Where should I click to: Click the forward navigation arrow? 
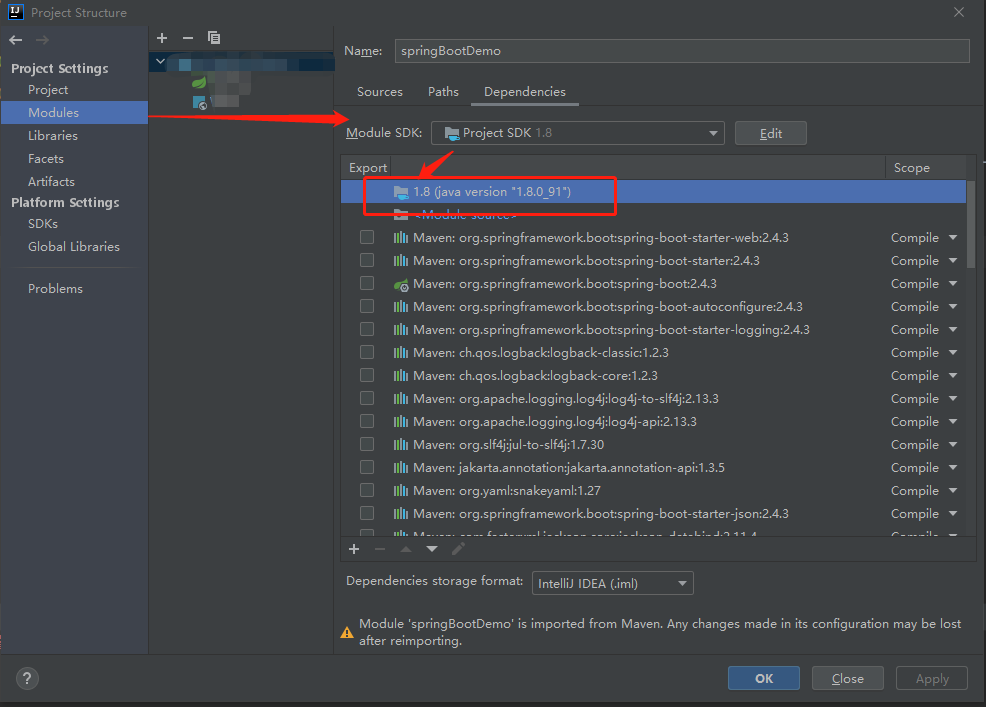[42, 40]
